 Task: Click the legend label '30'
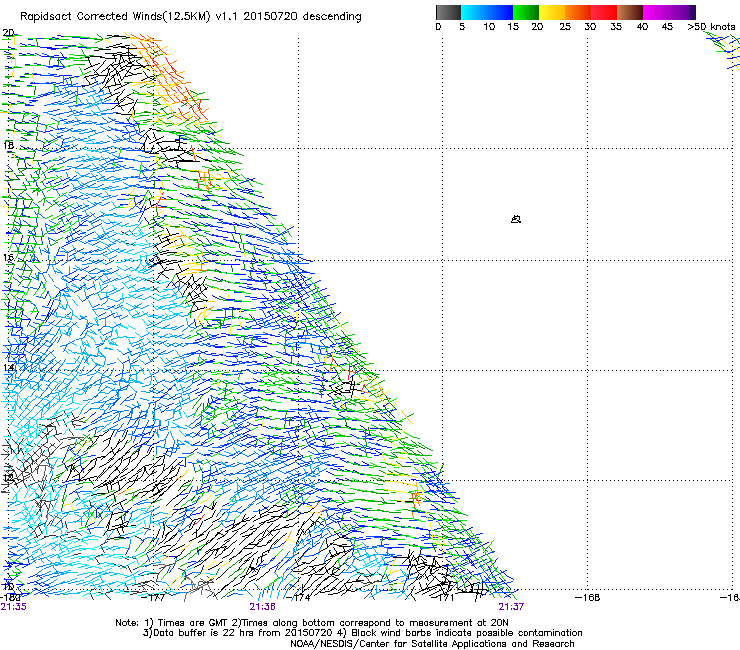590,27
